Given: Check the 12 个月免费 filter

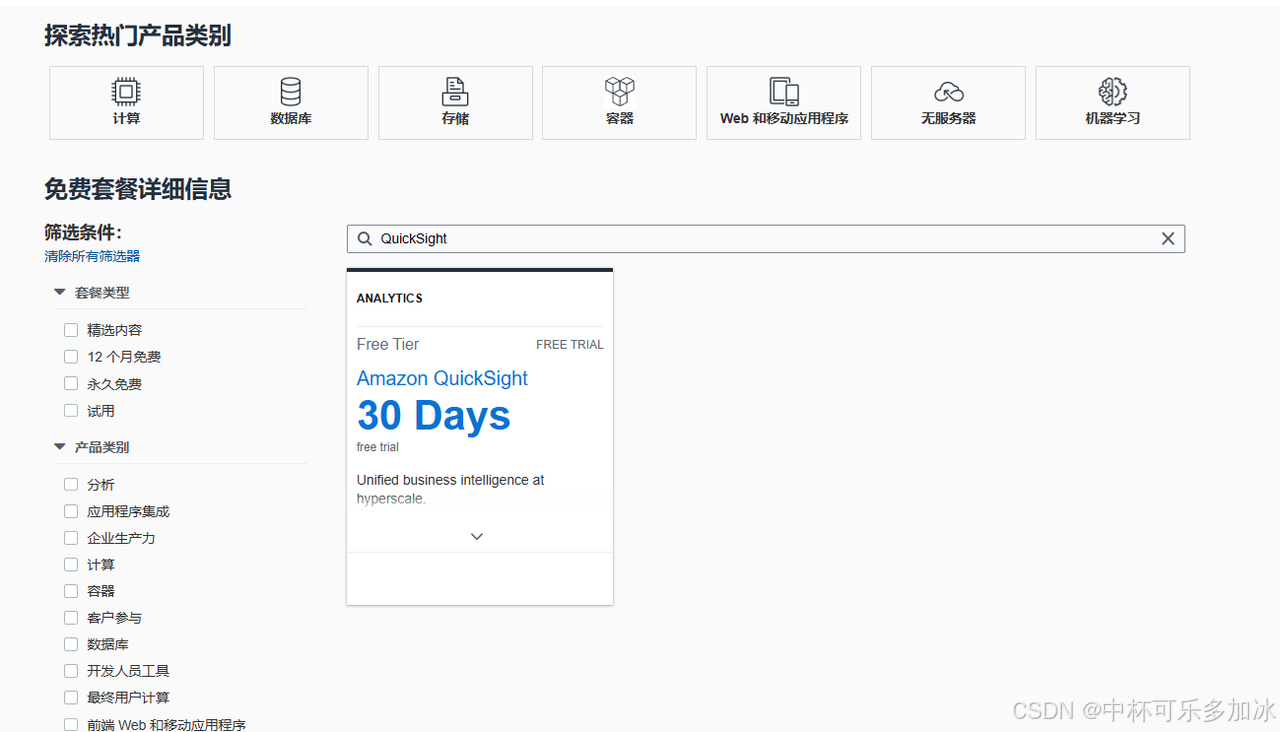Looking at the screenshot, I should pyautogui.click(x=71, y=357).
